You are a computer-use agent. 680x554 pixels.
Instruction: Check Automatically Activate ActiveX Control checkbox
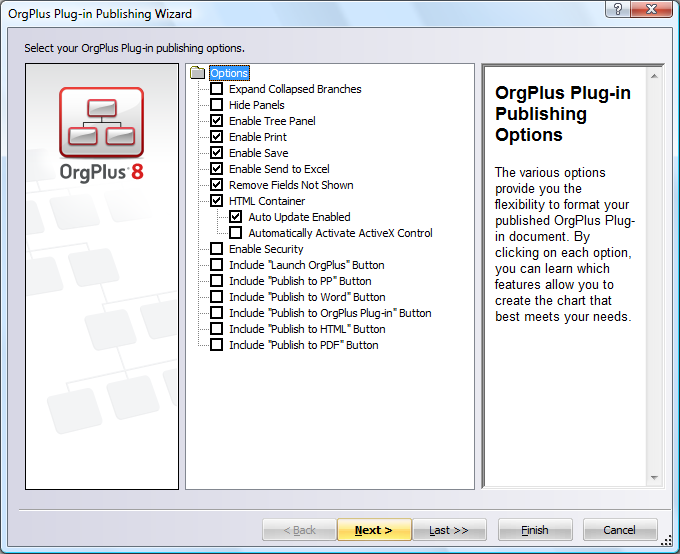(x=235, y=233)
